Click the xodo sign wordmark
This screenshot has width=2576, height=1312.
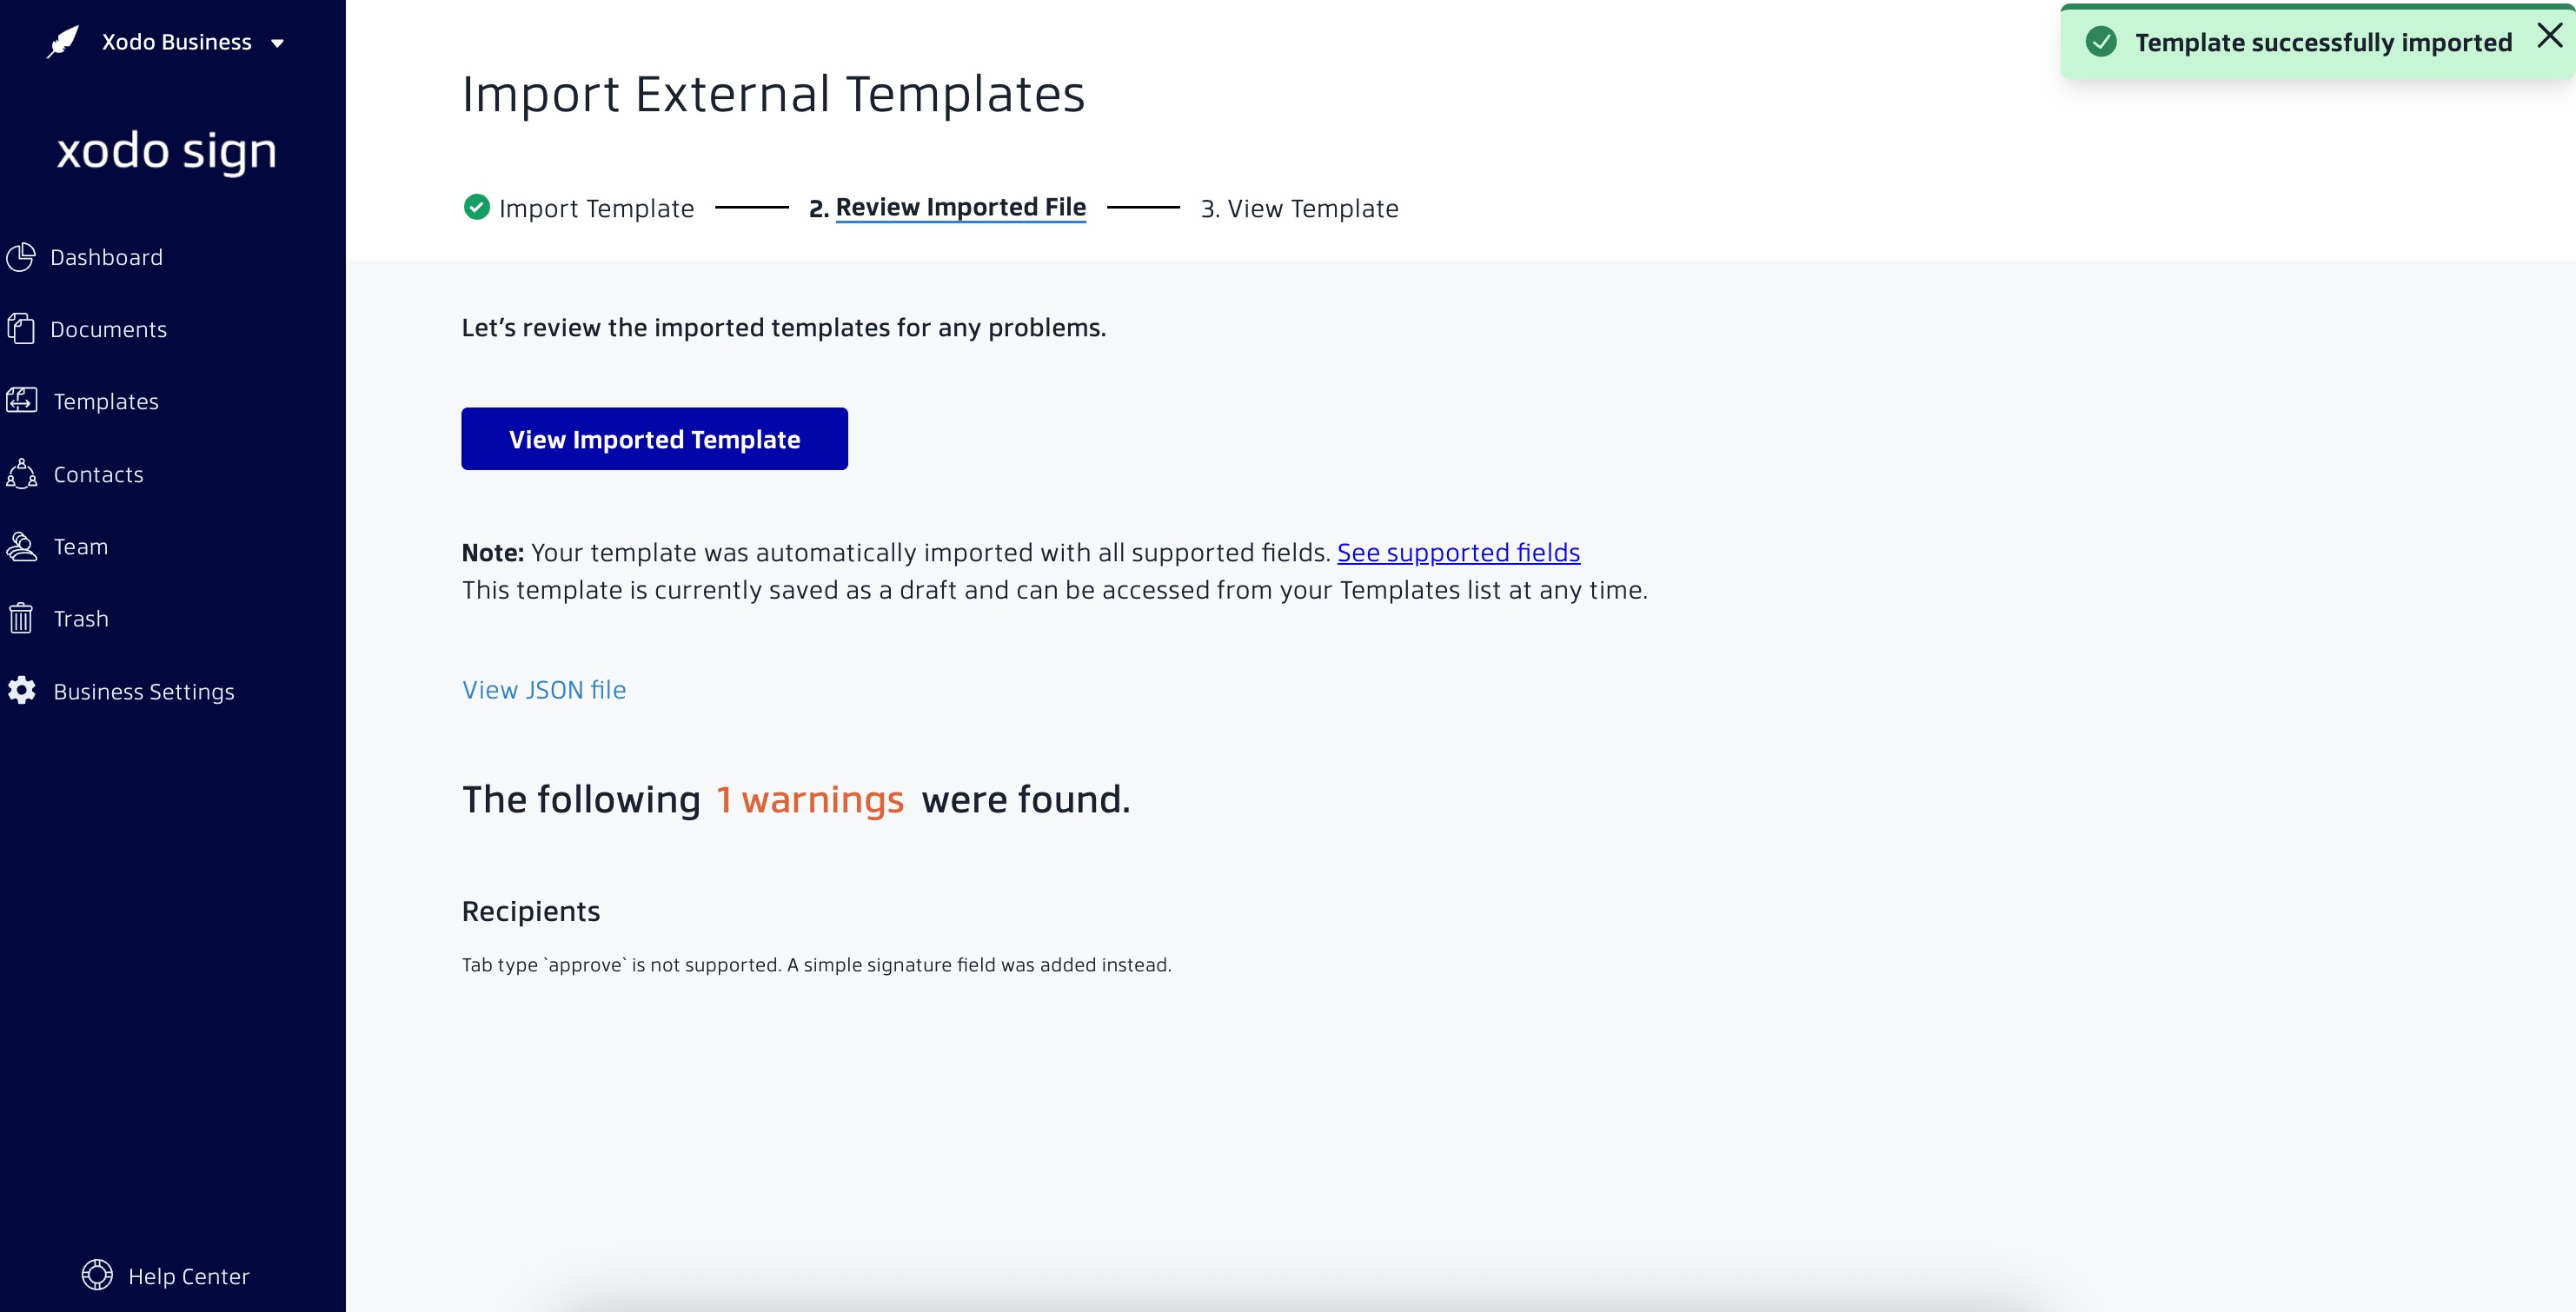tap(166, 150)
